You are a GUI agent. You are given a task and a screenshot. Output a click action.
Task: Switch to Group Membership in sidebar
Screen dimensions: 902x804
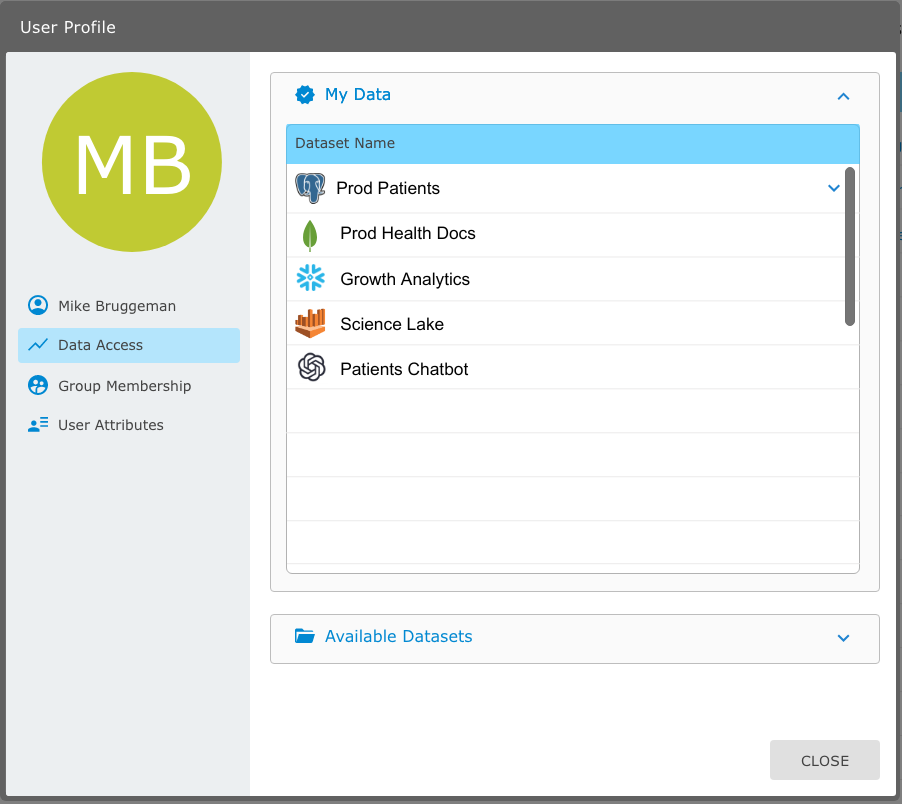(x=124, y=386)
